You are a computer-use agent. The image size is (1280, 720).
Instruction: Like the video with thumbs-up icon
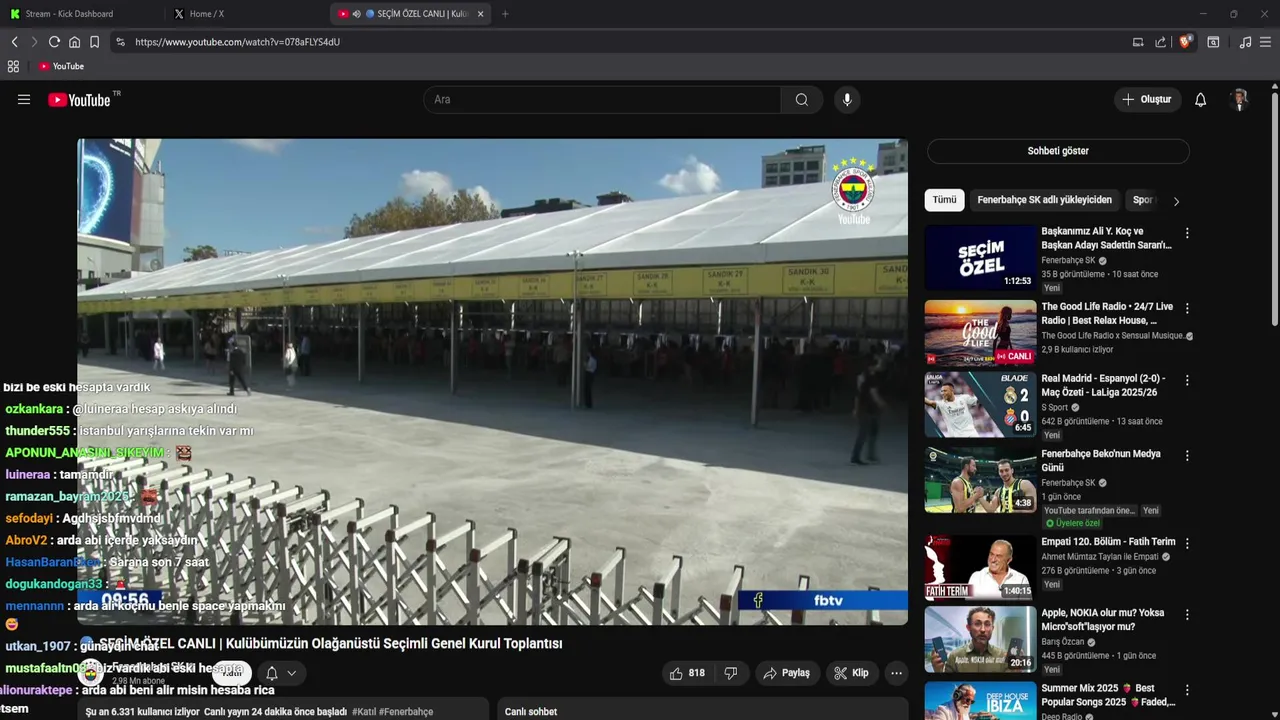(x=686, y=673)
